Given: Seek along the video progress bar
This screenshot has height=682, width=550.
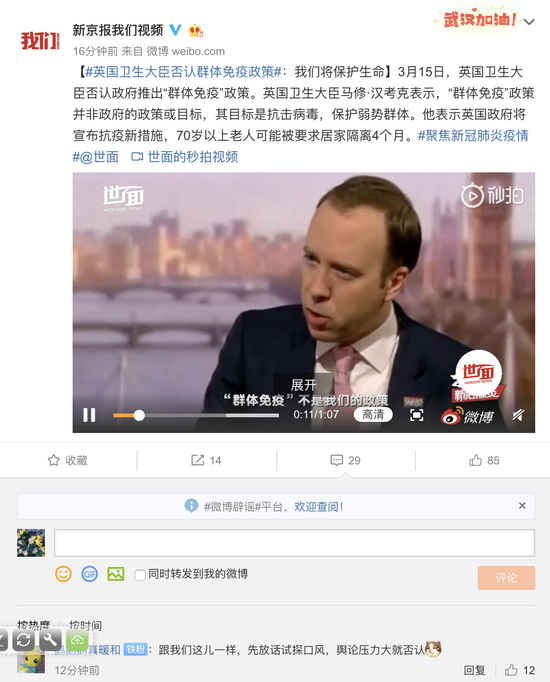Looking at the screenshot, I should [196, 415].
